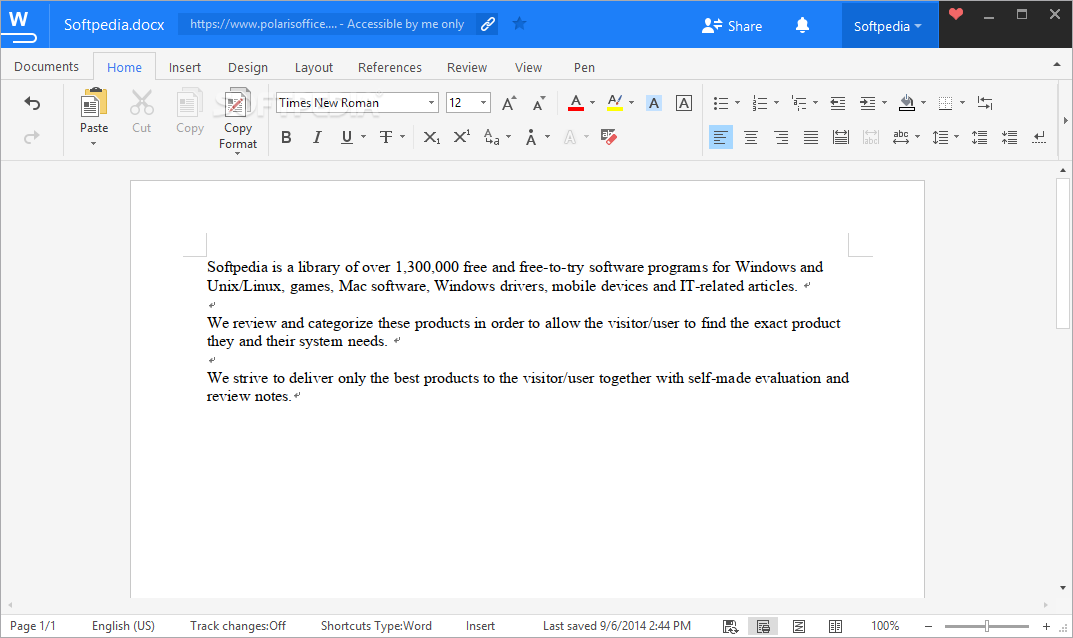This screenshot has width=1073, height=638.
Task: Decrease paragraph spacing icon
Action: click(1009, 138)
